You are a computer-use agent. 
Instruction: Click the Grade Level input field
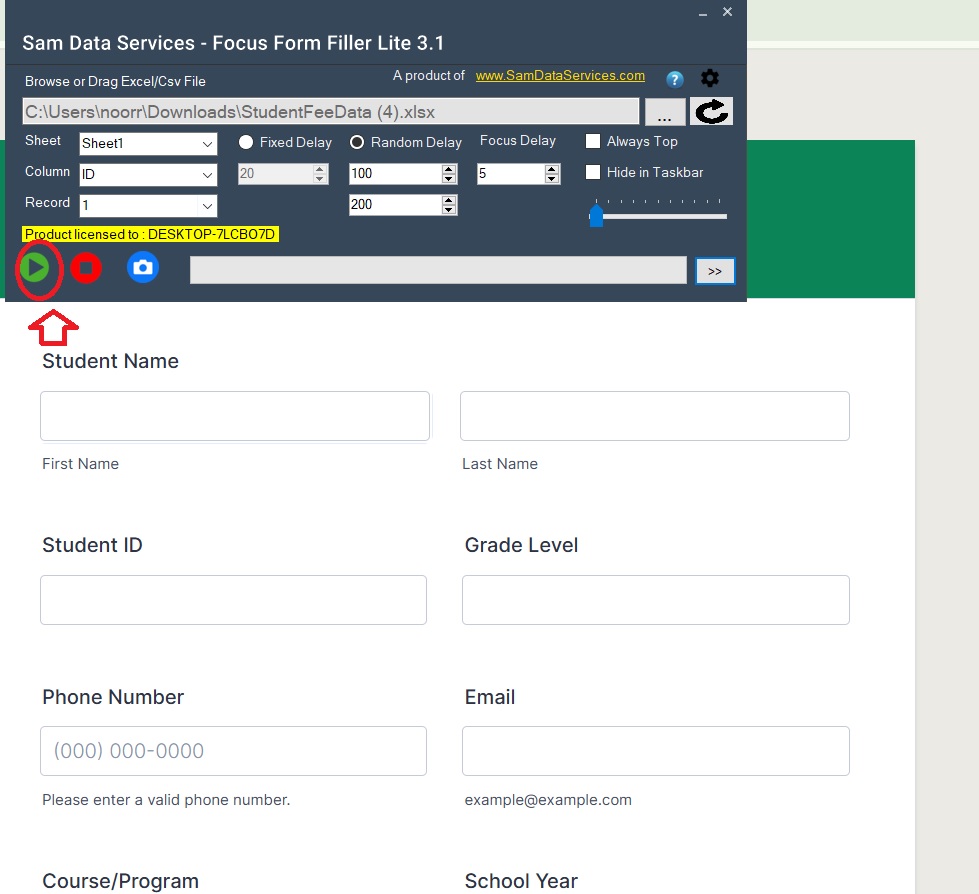tap(656, 600)
